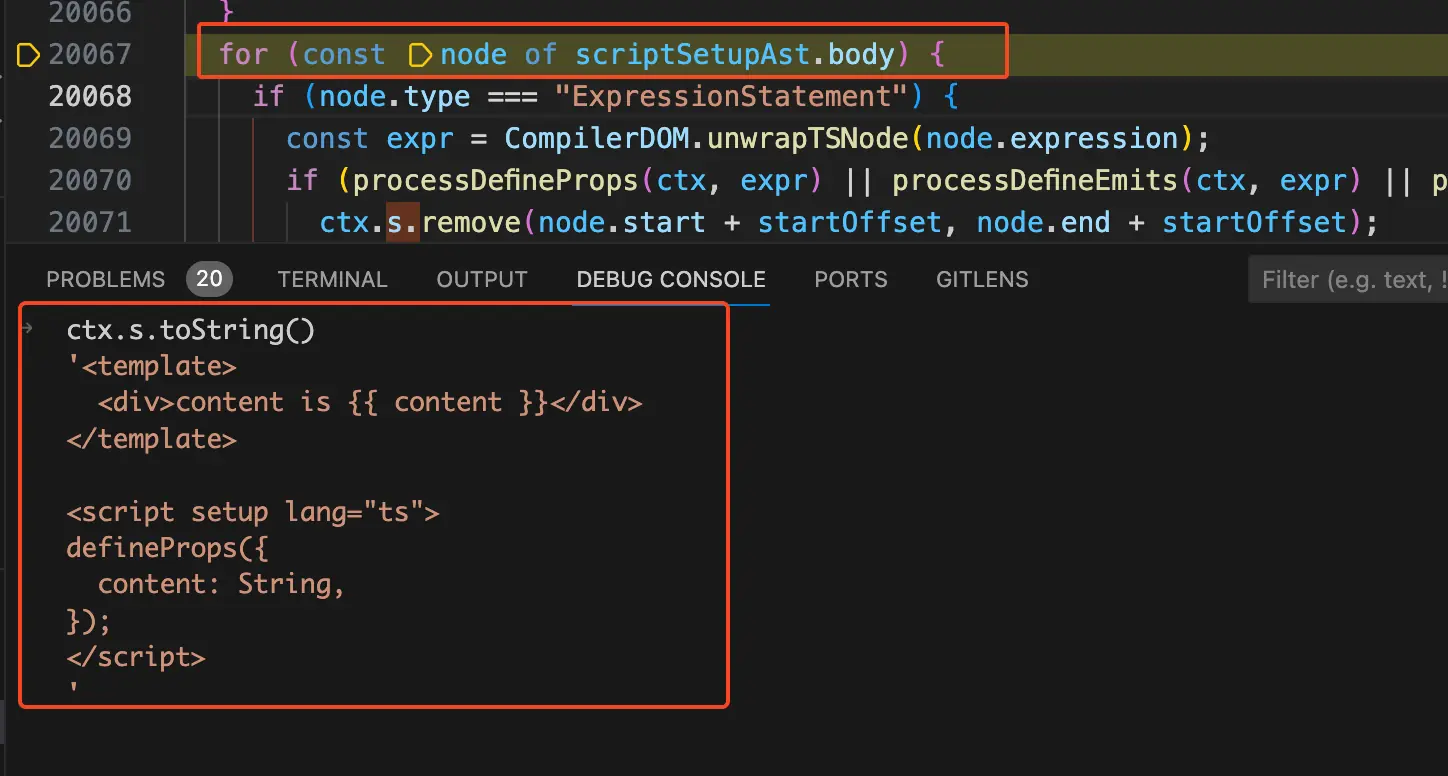Click line number 20069 in gutter
This screenshot has height=776, width=1448.
tap(90, 138)
